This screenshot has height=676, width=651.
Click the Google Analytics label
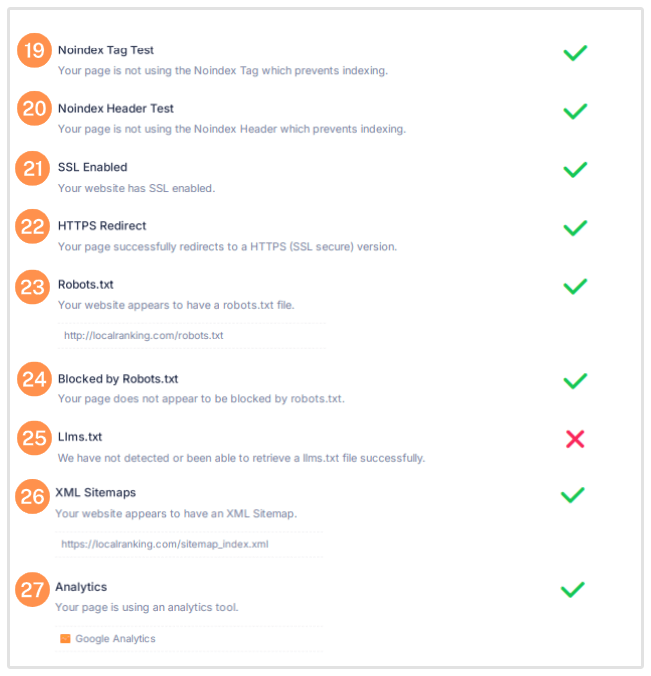coord(115,639)
